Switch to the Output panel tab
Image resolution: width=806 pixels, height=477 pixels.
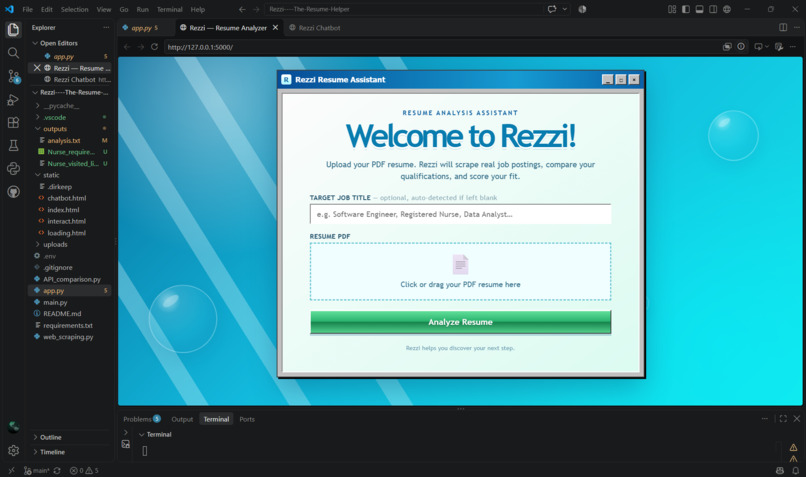(182, 419)
